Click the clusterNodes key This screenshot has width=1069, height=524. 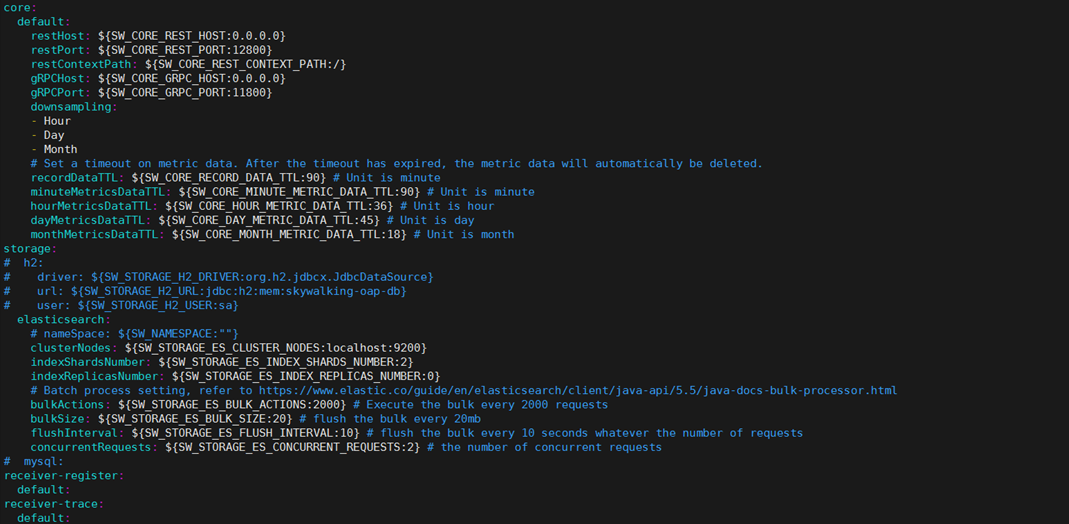coord(74,347)
